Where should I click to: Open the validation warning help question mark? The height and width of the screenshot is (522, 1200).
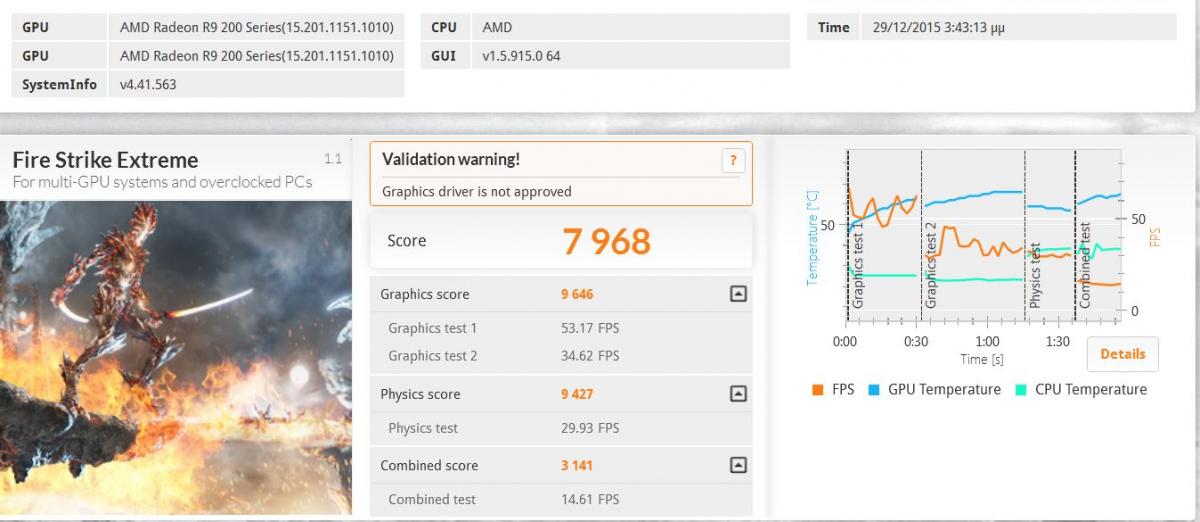click(733, 160)
